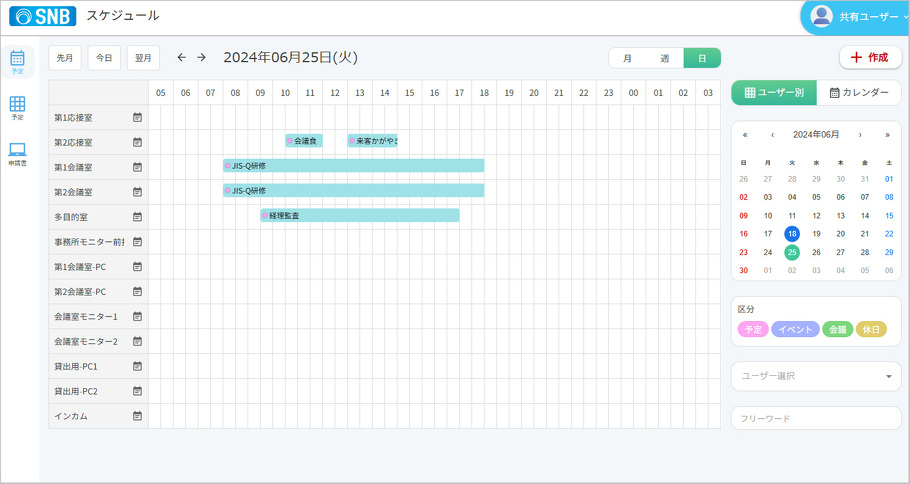910x484 pixels.
Task: Jump to the next year in the mini calendar
Action: click(887, 135)
